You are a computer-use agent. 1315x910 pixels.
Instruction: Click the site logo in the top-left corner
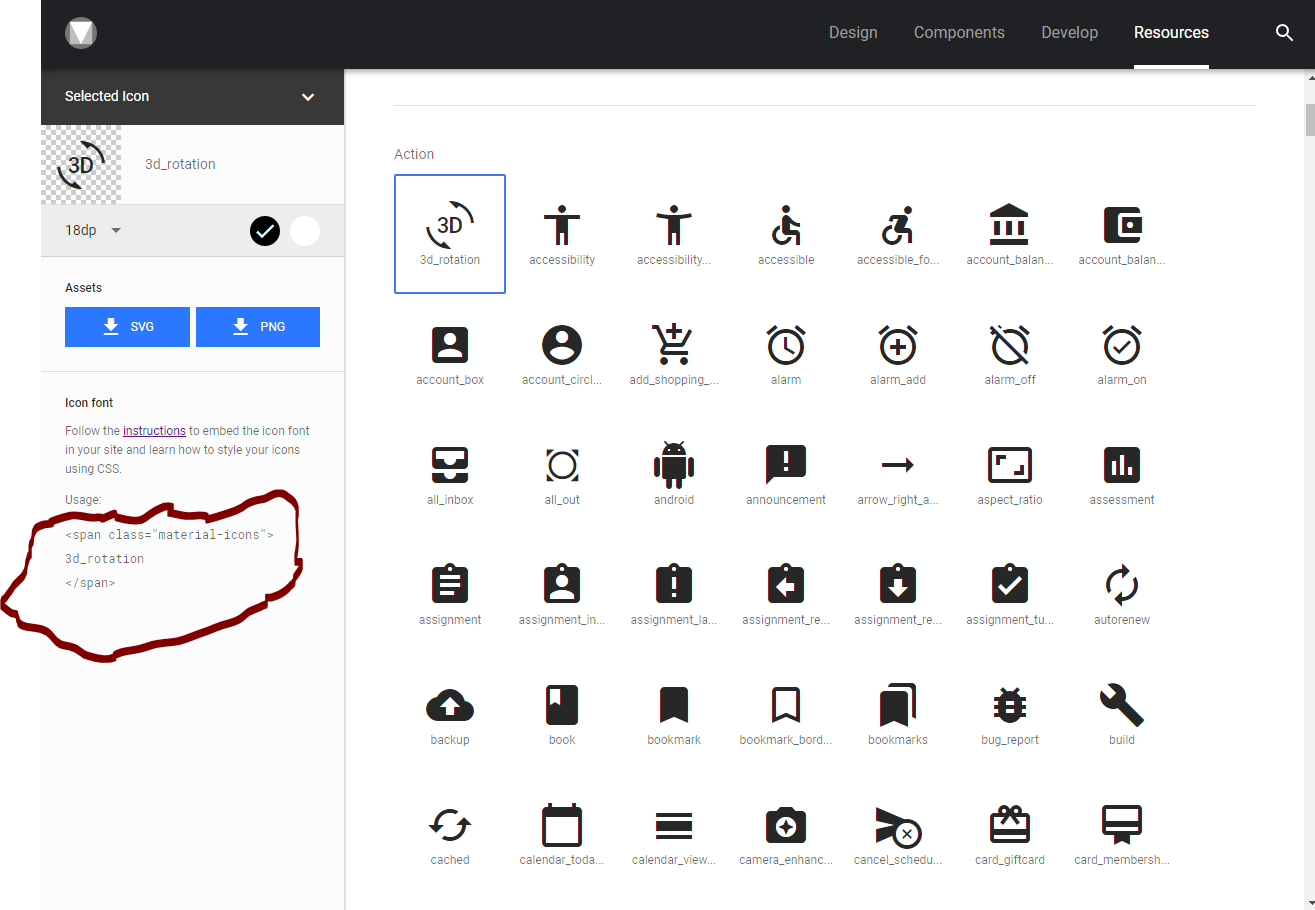click(80, 33)
